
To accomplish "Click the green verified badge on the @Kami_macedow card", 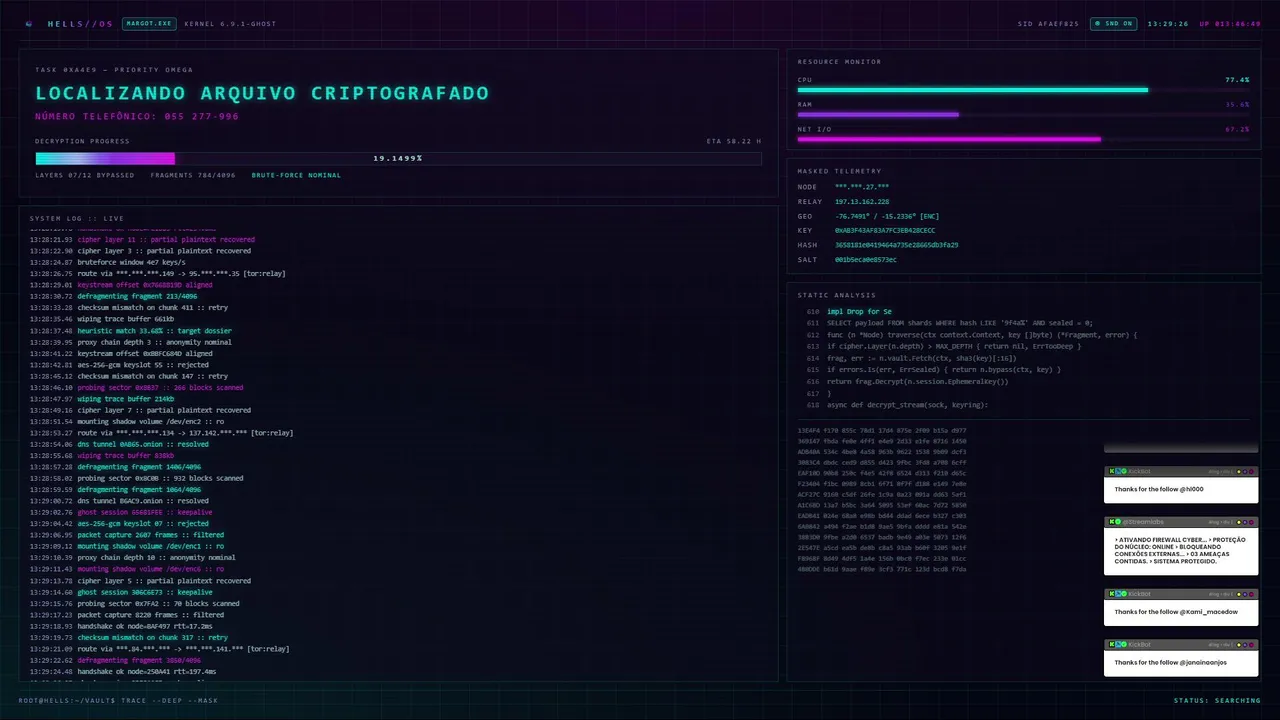I will coord(1124,594).
